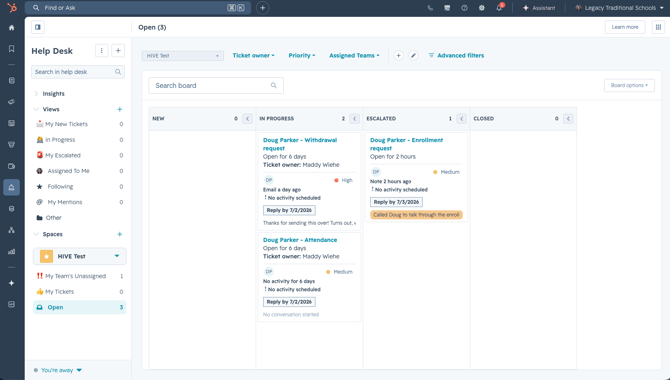The image size is (670, 380).
Task: Open the sparkle icon in left sidebar
Action: [12, 283]
